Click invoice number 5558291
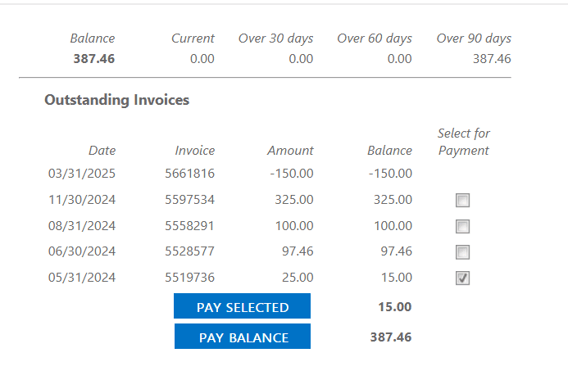This screenshot has width=568, height=389. (189, 226)
